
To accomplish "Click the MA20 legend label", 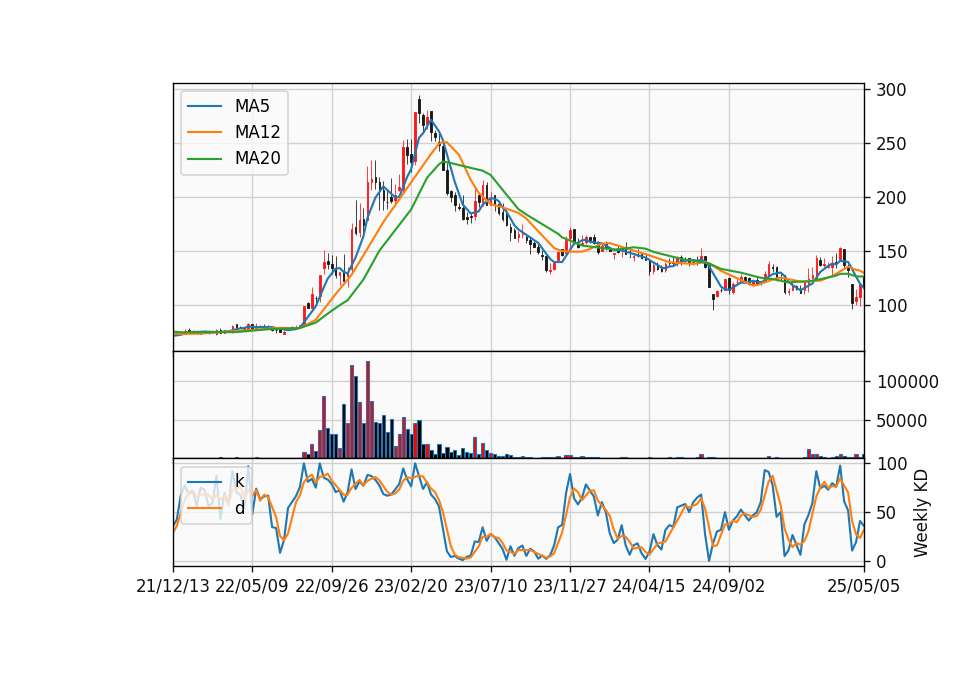I will click(257, 158).
